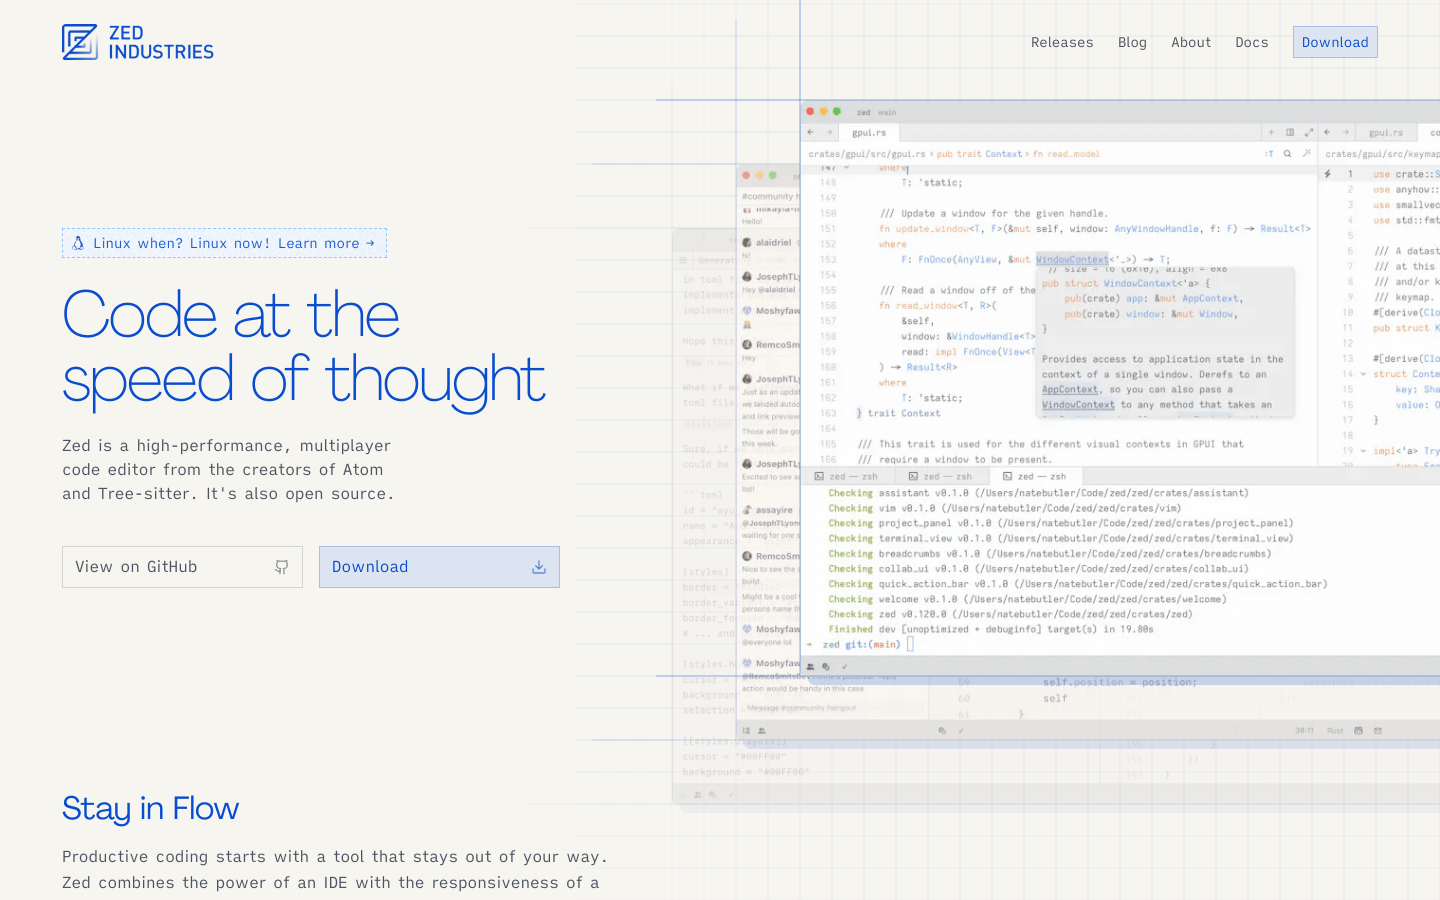Click the View on GitHub button
Viewport: 1440px width, 900px height.
click(182, 567)
